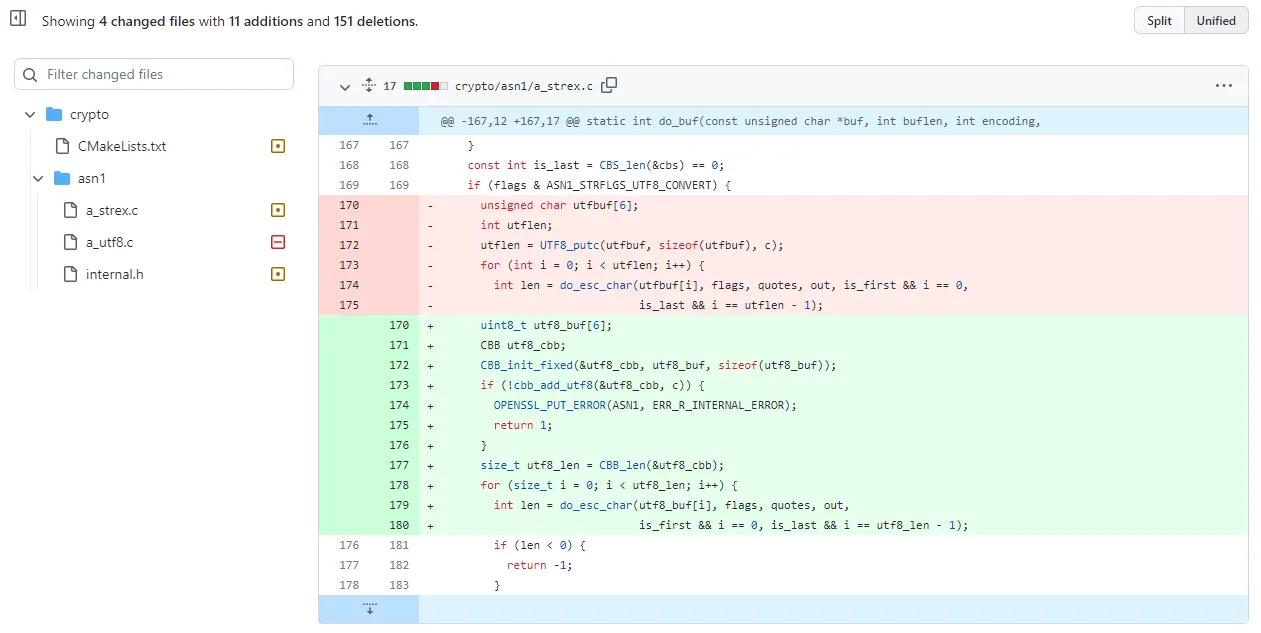
Task: Switch to Split diff view
Action: (x=1158, y=19)
